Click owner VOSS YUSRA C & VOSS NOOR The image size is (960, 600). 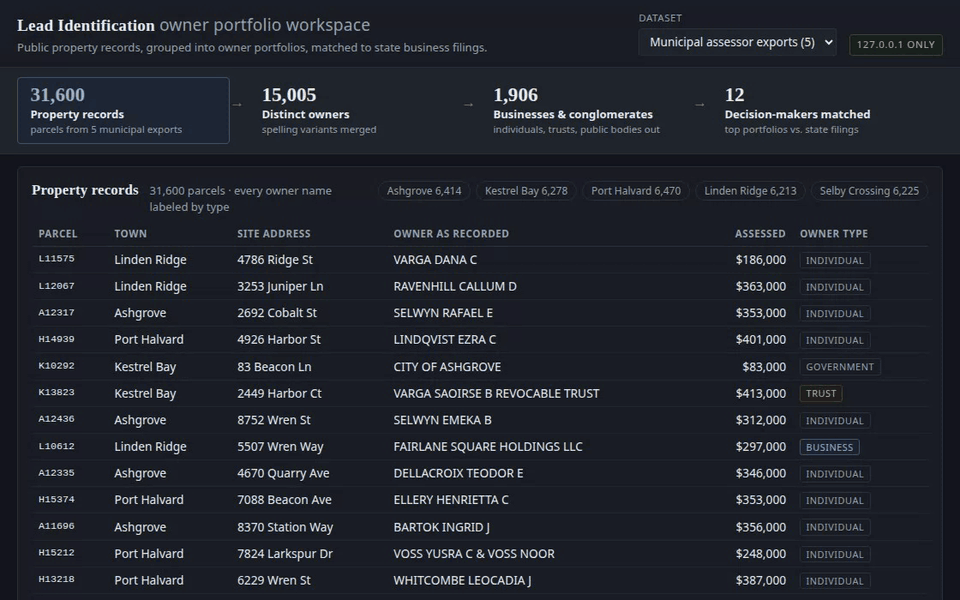(474, 554)
